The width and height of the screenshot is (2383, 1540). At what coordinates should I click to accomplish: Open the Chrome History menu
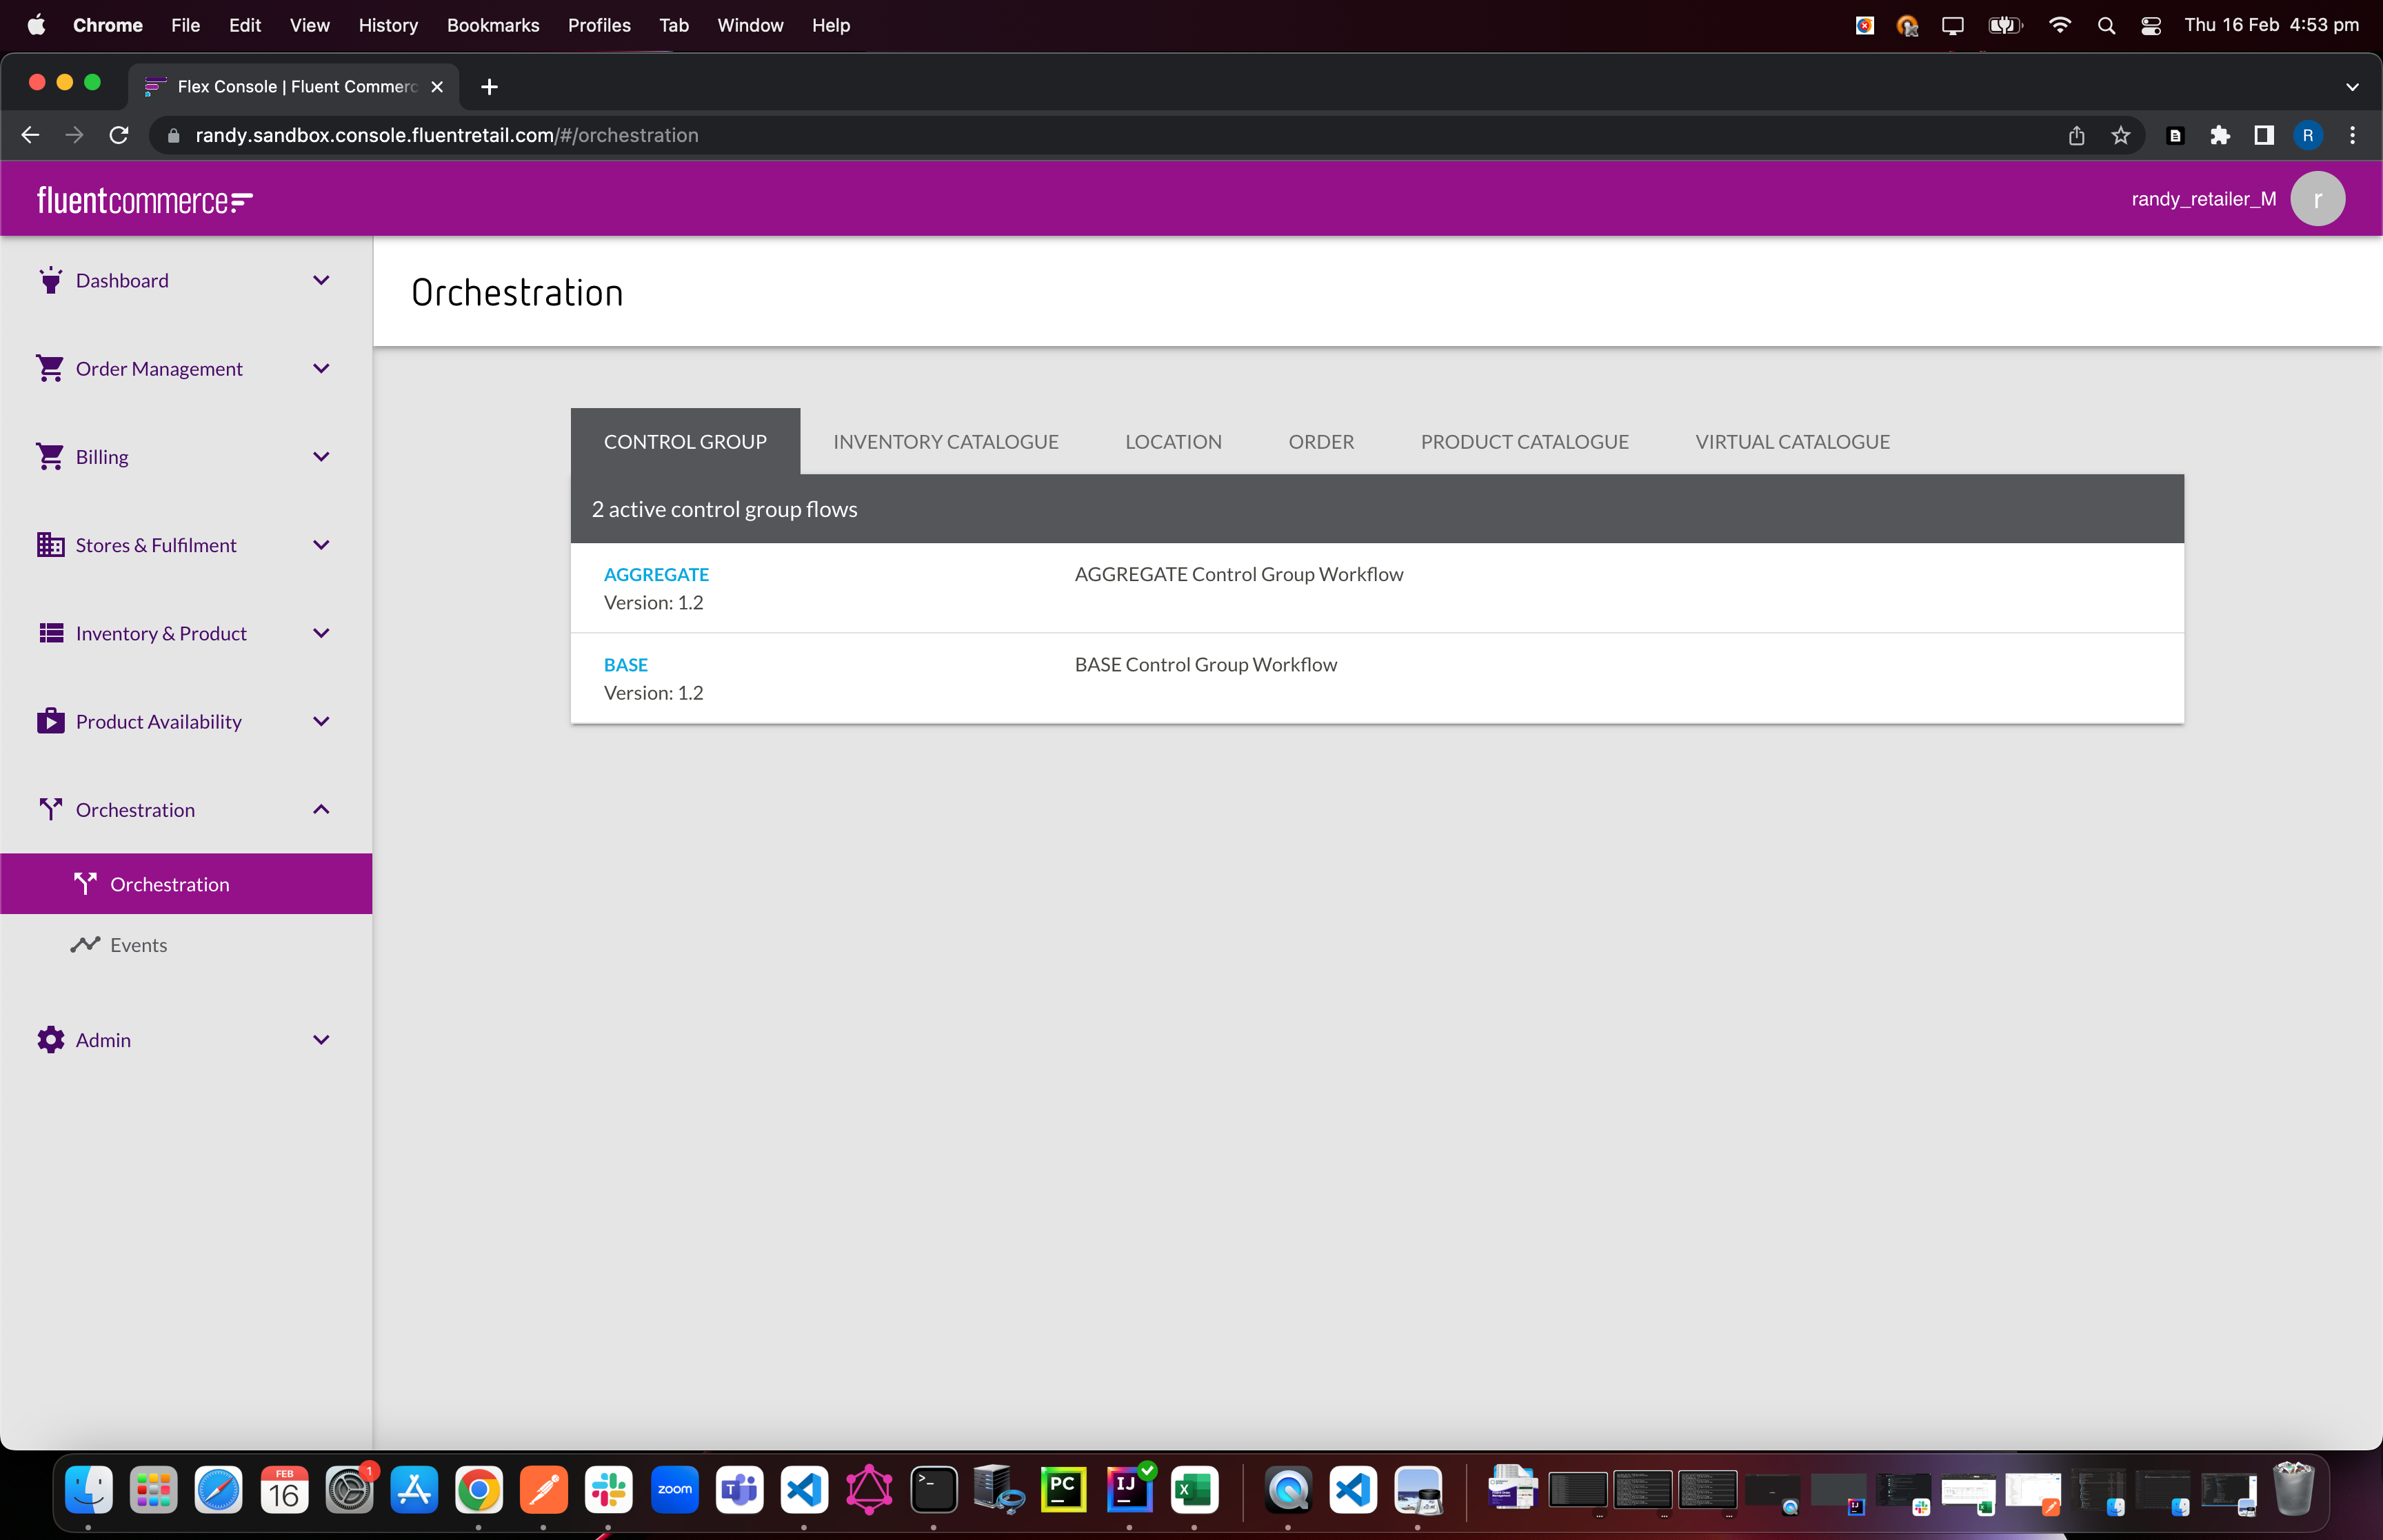pyautogui.click(x=388, y=25)
